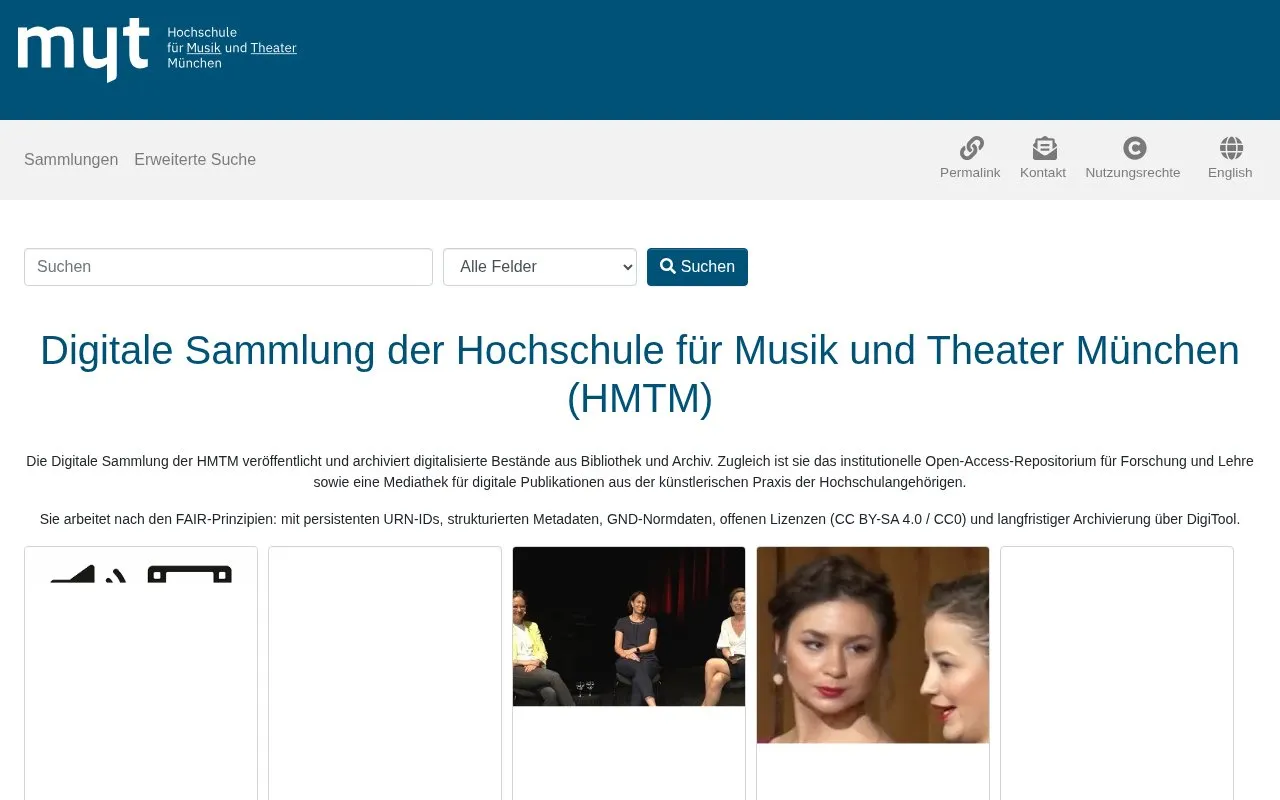
Task: Expand the Alle Felder dropdown
Action: [x=540, y=267]
